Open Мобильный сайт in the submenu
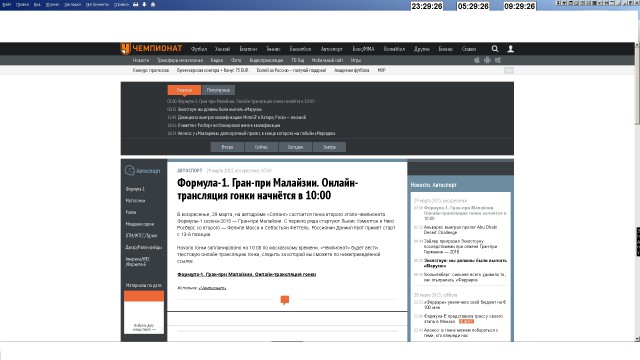 click(x=327, y=60)
